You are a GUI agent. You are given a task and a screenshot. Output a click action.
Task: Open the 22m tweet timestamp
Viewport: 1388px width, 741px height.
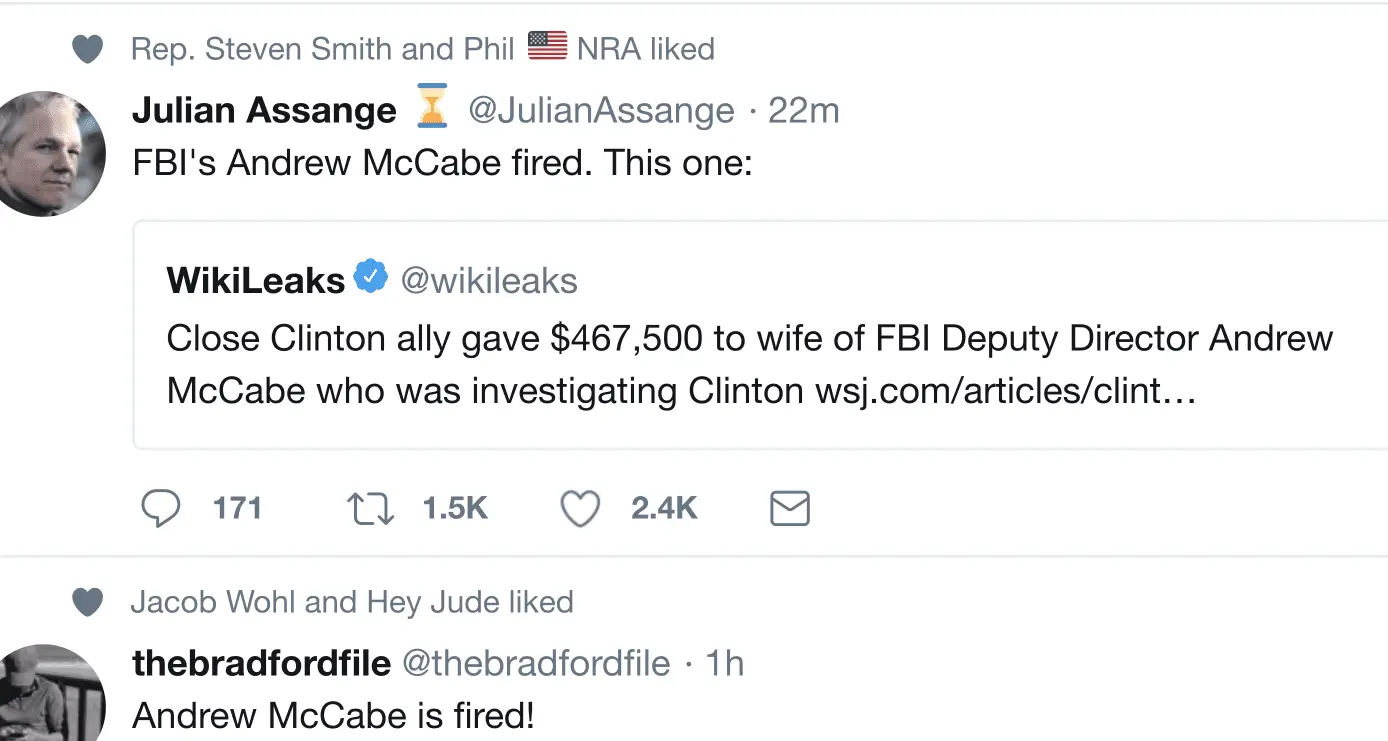[x=803, y=110]
